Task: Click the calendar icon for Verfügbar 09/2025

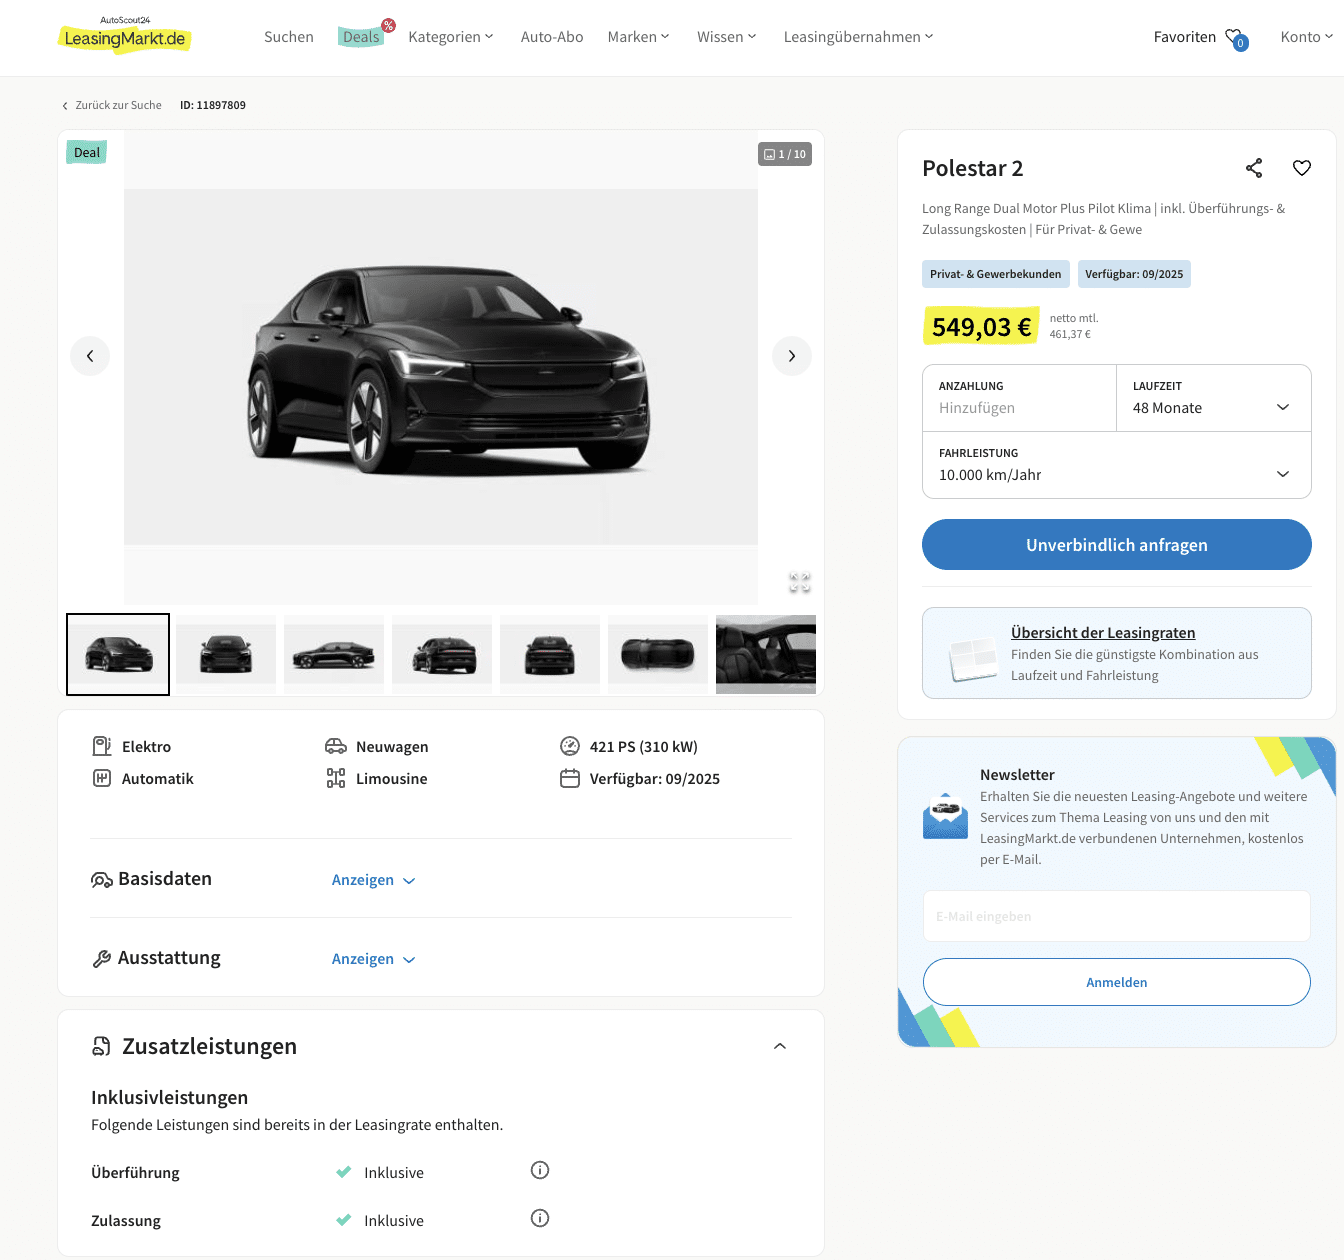Action: point(570,778)
